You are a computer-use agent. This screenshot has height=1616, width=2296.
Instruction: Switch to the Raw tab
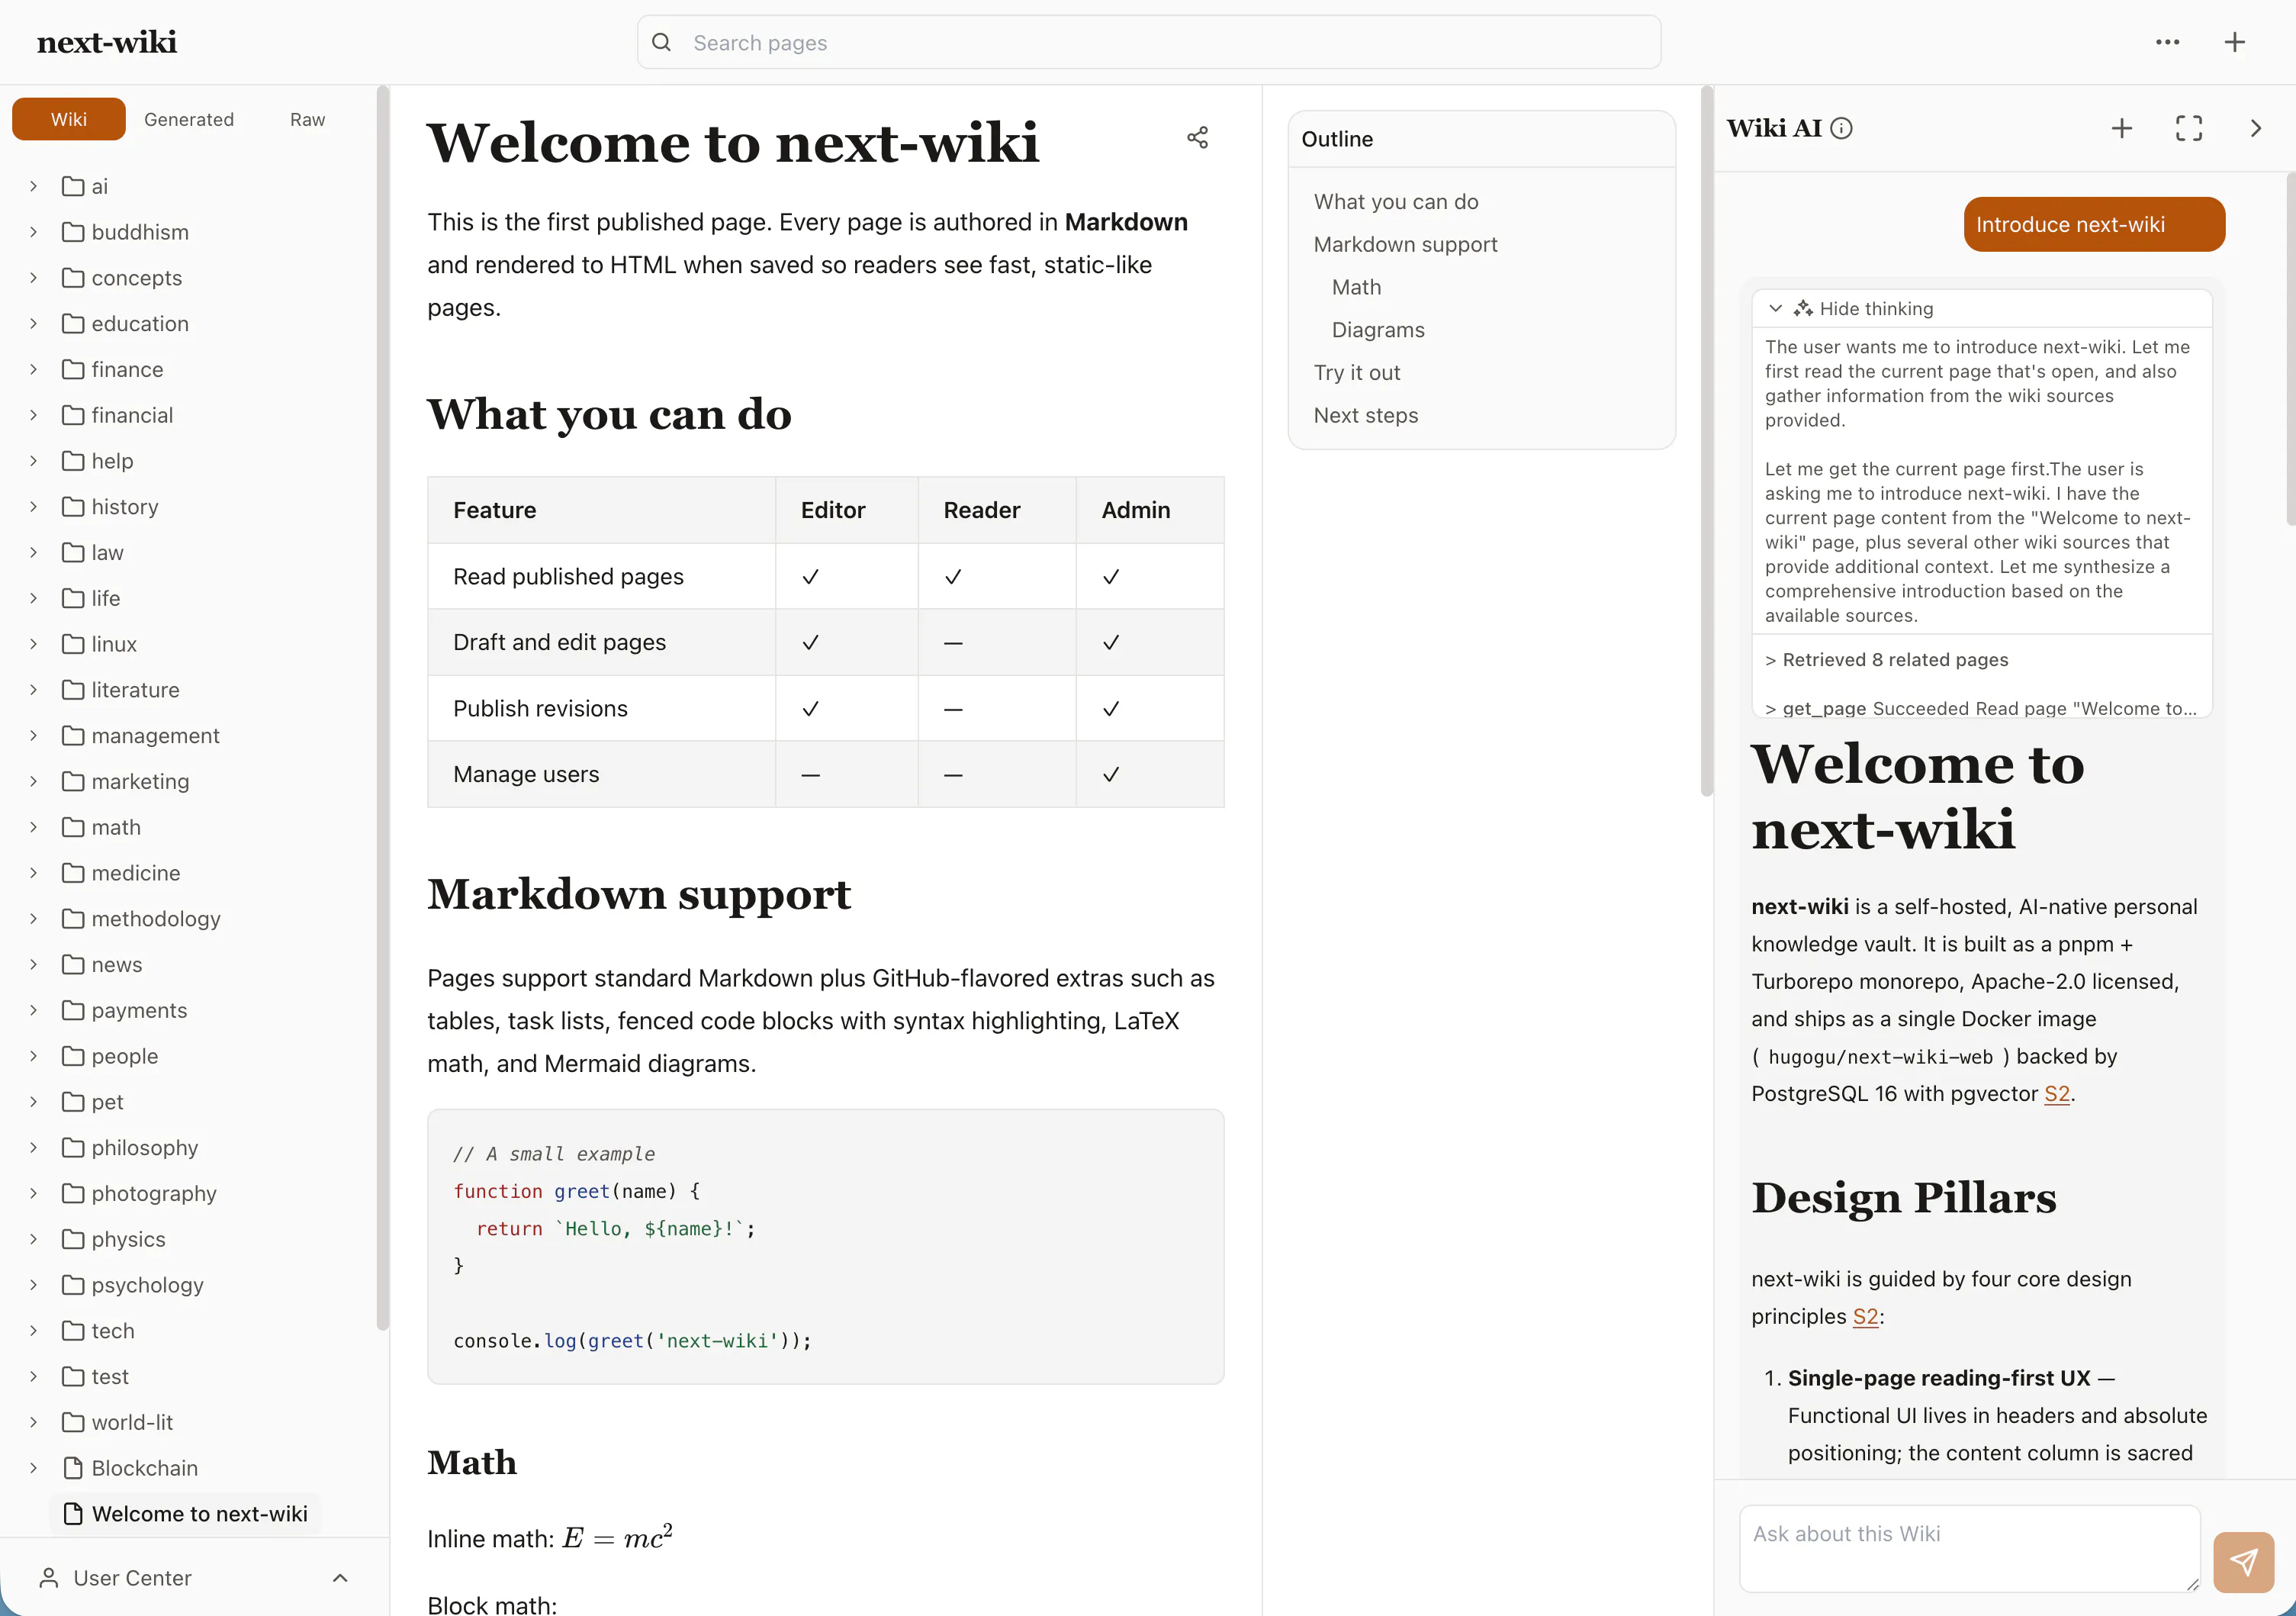click(x=307, y=119)
